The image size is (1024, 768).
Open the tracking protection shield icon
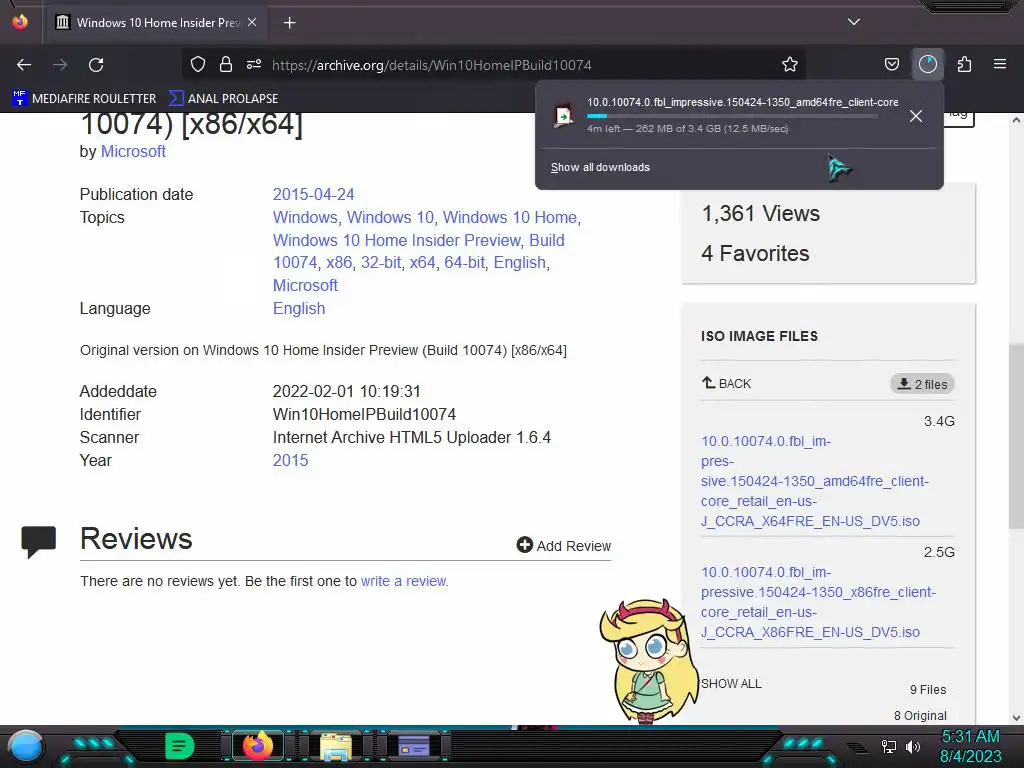198,64
